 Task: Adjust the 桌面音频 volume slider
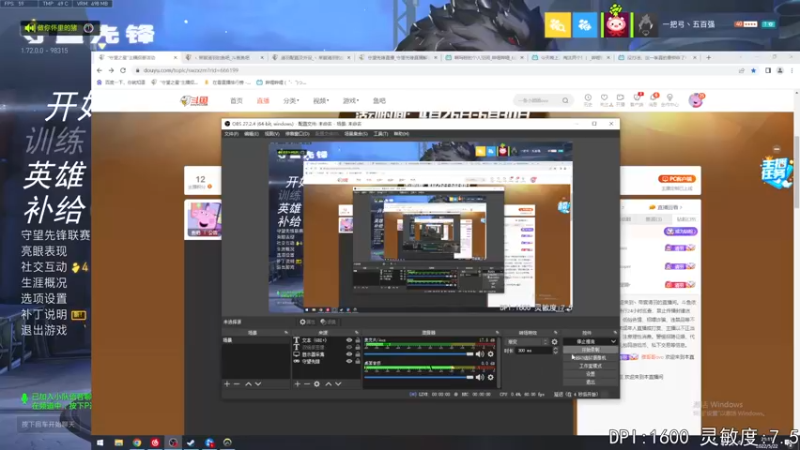click(x=419, y=377)
